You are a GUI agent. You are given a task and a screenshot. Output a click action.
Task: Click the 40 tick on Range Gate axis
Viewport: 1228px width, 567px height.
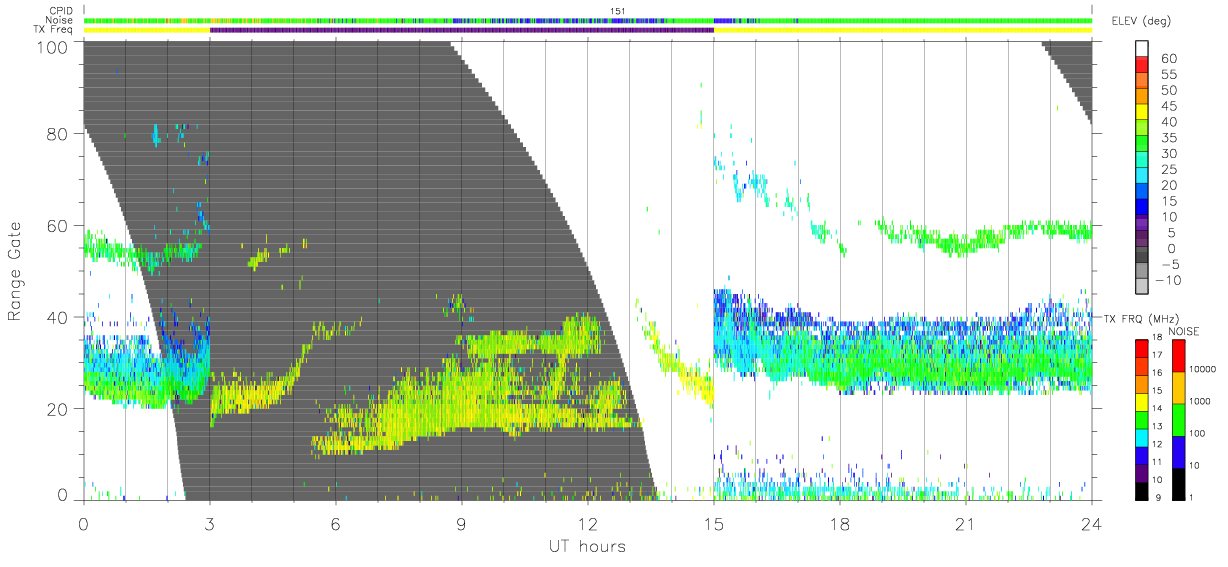click(58, 317)
